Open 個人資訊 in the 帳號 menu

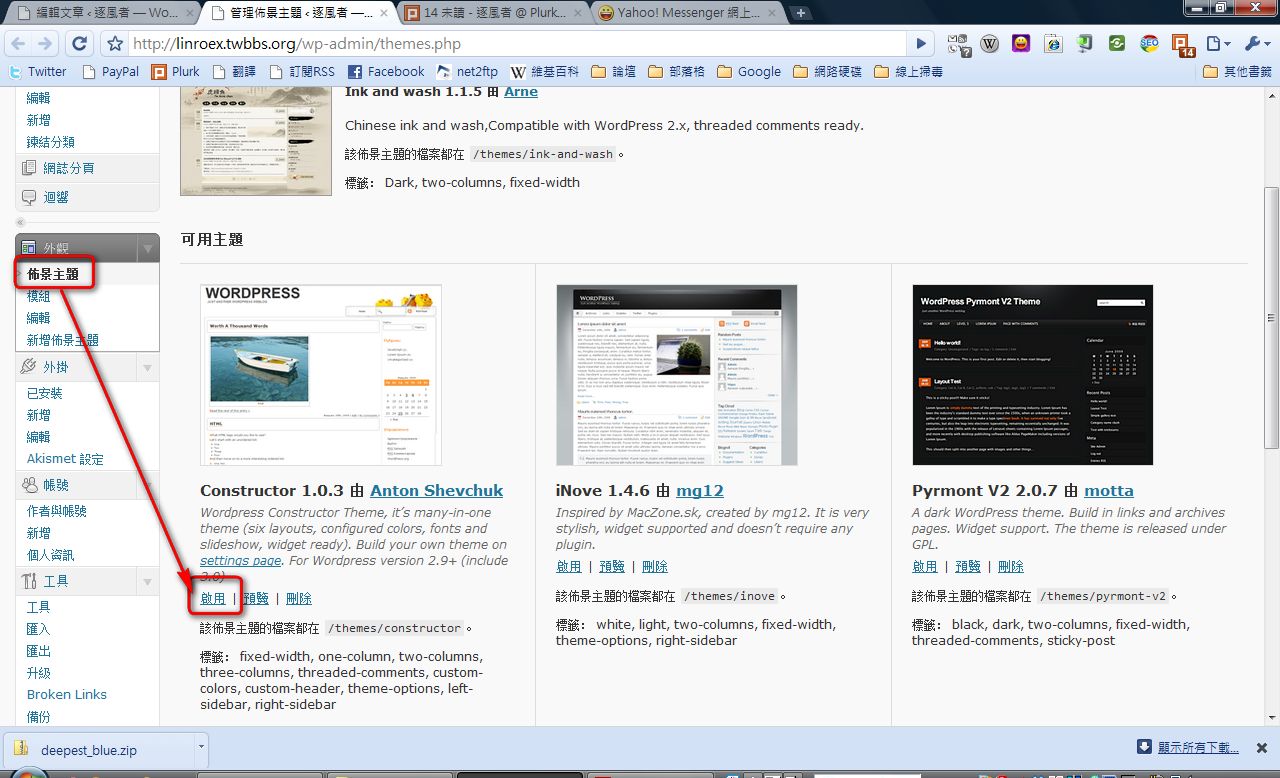coord(51,555)
